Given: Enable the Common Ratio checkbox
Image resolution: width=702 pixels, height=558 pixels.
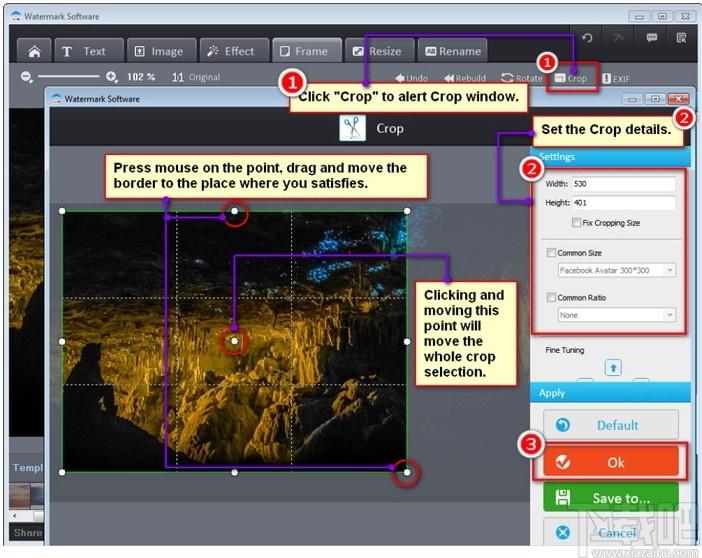Looking at the screenshot, I should pos(551,297).
